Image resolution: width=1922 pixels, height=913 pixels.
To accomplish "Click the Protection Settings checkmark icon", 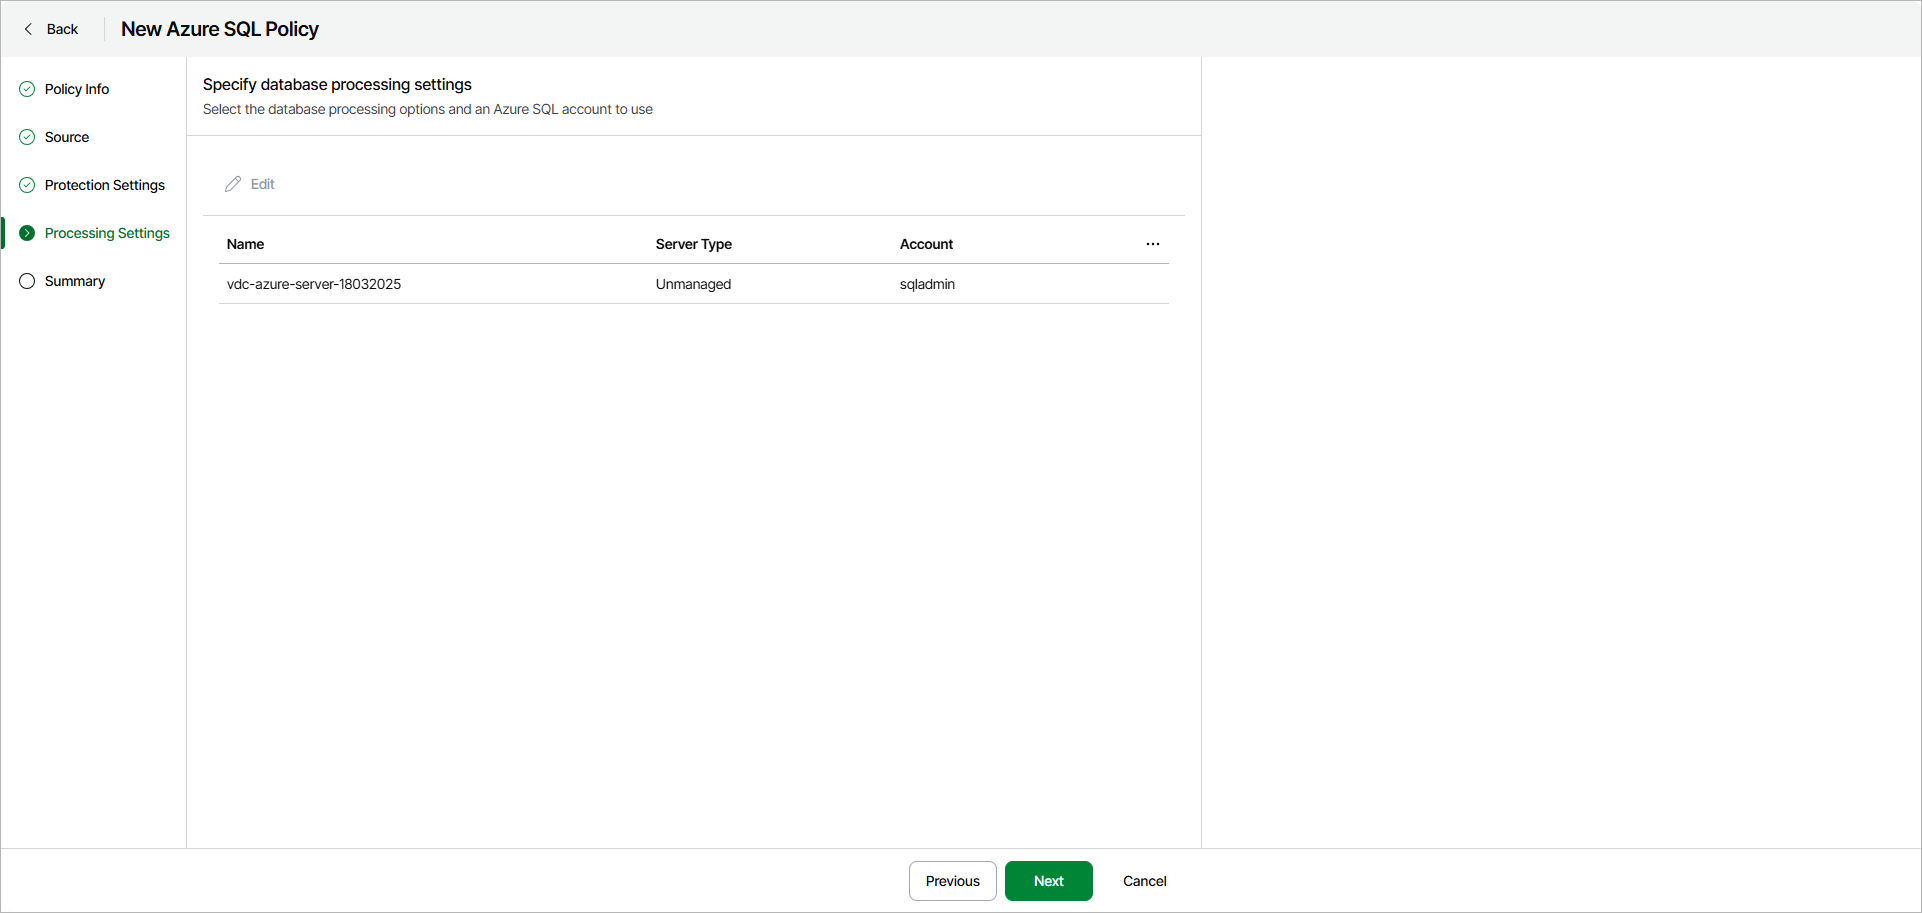I will pos(26,185).
